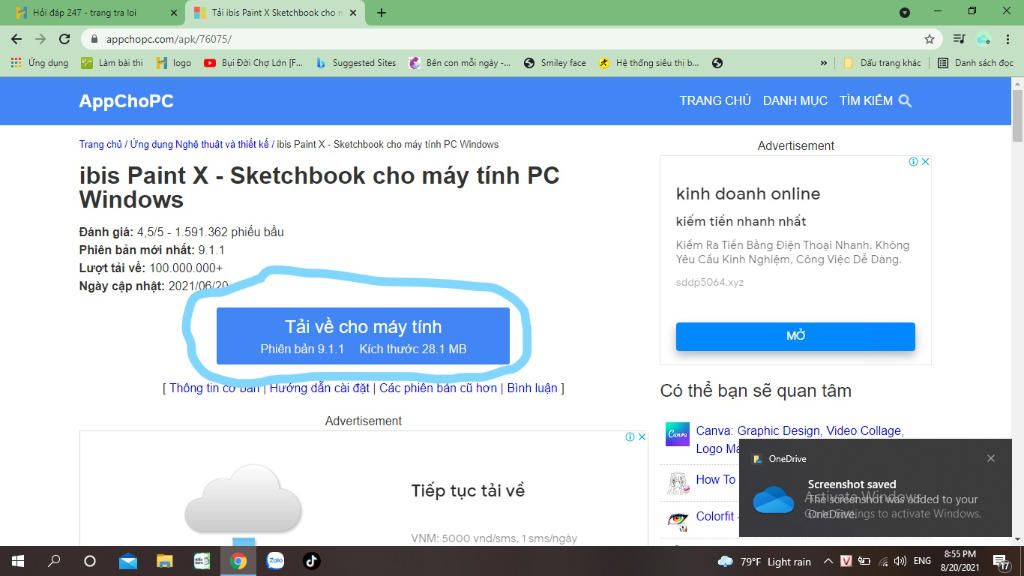Screen dimensions: 1024x576
Task: Close the Hỏi đáp 247 tab
Action: pyautogui.click(x=174, y=12)
